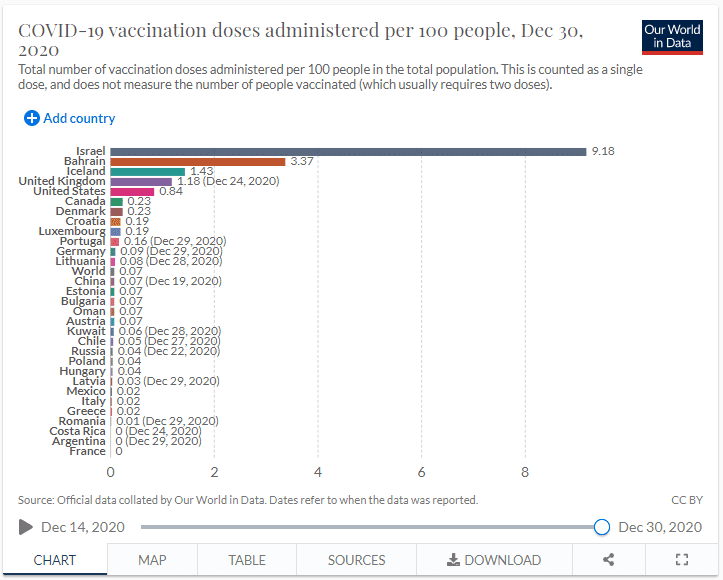This screenshot has height=580, width=723.
Task: Click the United Kingdom purple bar
Action: tap(141, 182)
